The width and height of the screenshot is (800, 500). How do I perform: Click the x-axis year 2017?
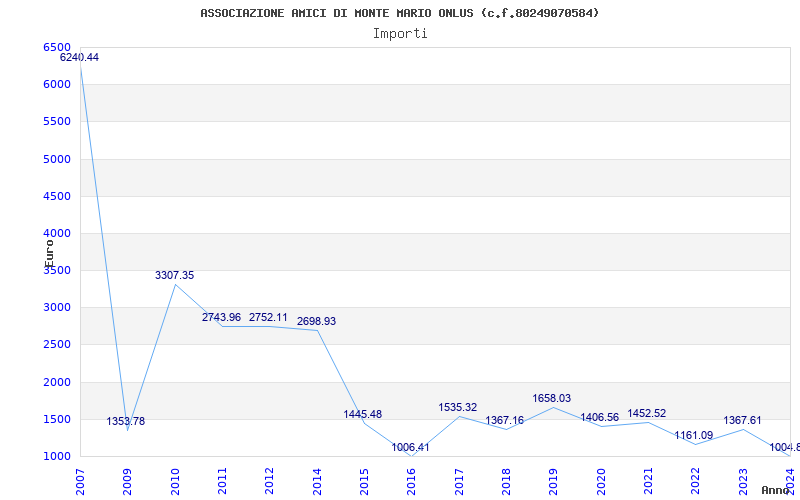459,482
